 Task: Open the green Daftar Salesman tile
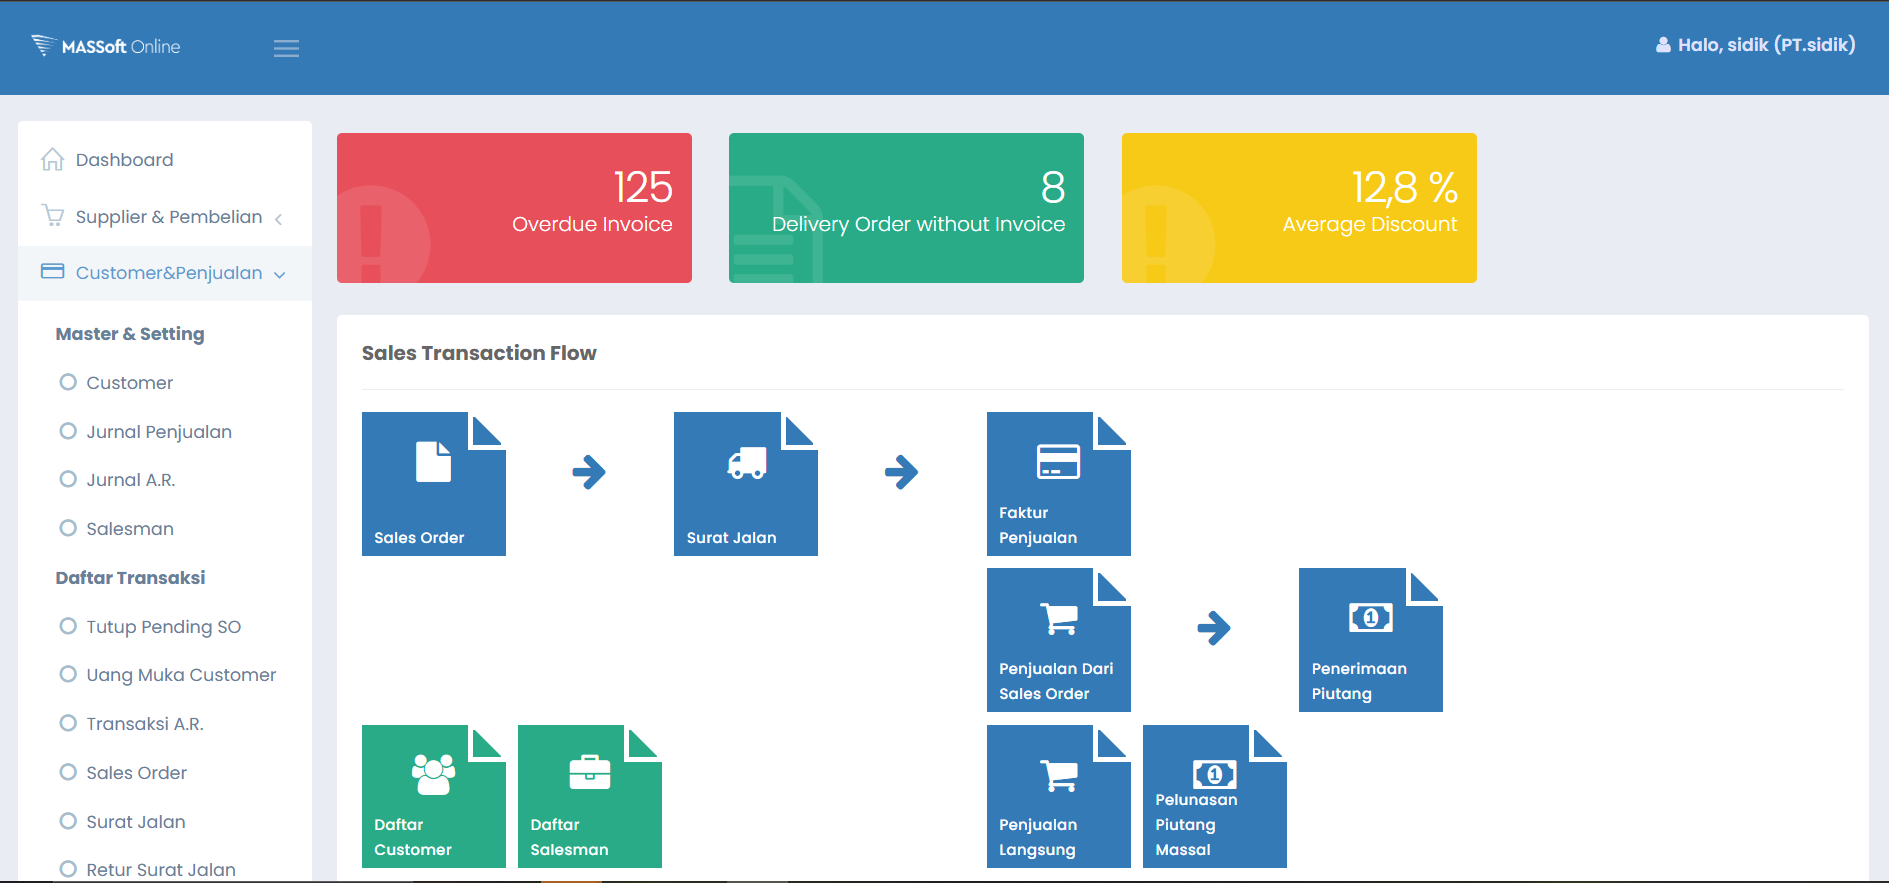pos(590,797)
